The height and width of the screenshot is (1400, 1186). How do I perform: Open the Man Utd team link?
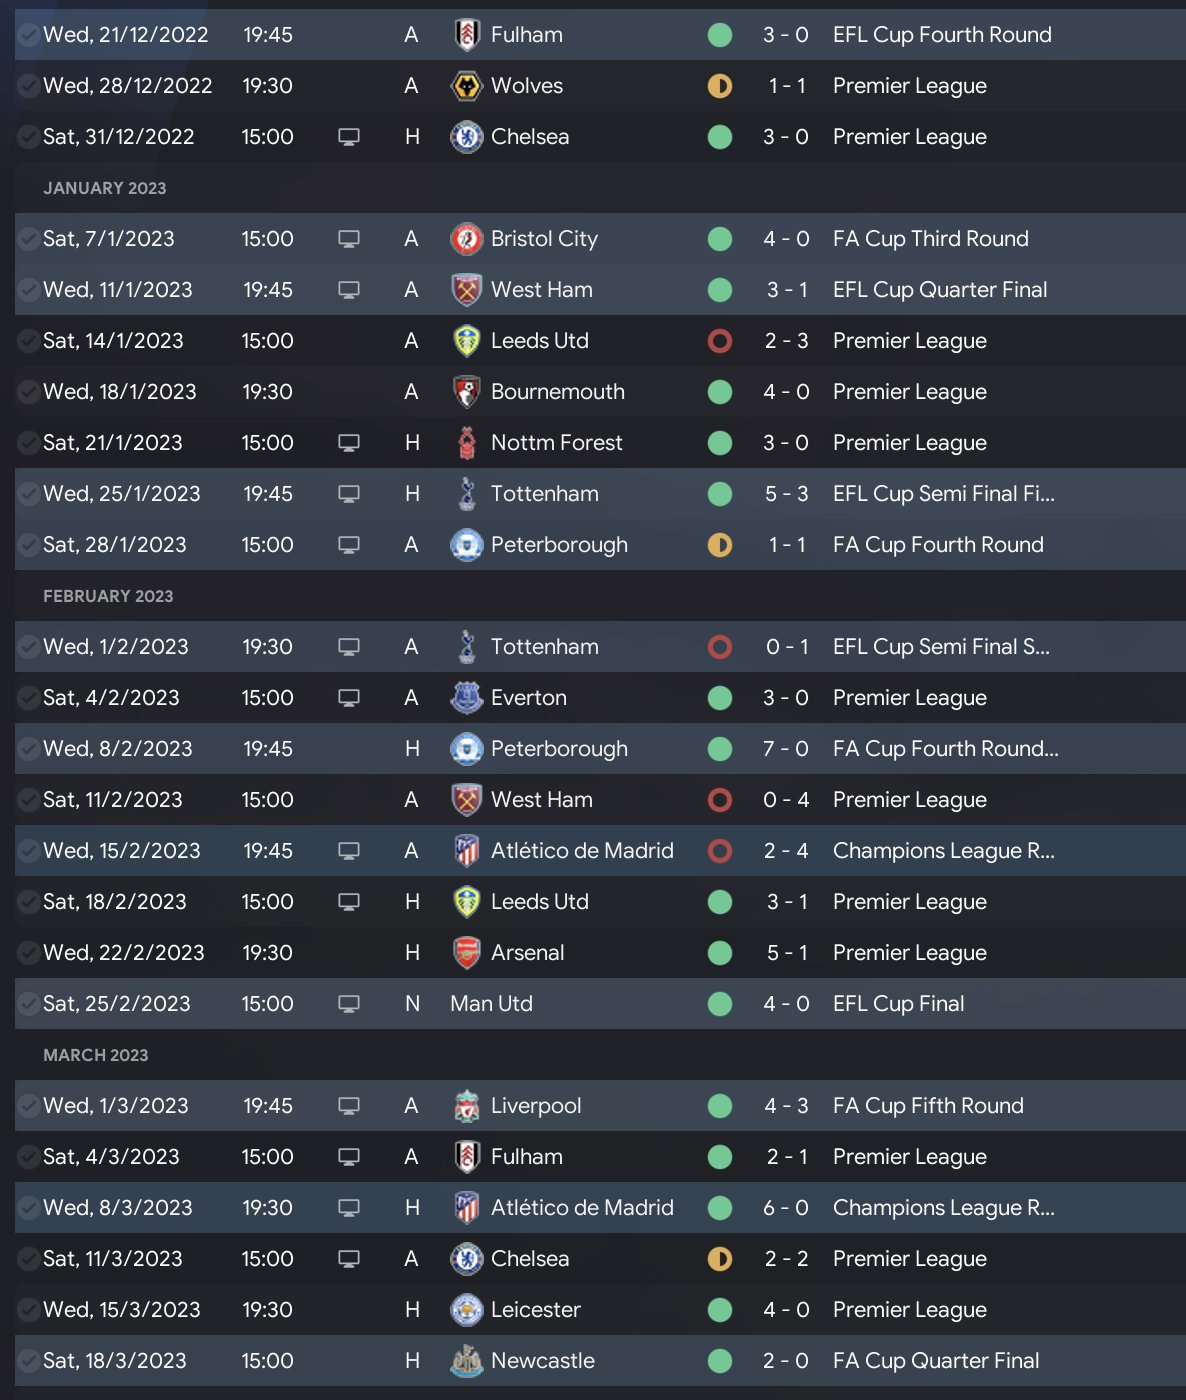(x=491, y=1004)
